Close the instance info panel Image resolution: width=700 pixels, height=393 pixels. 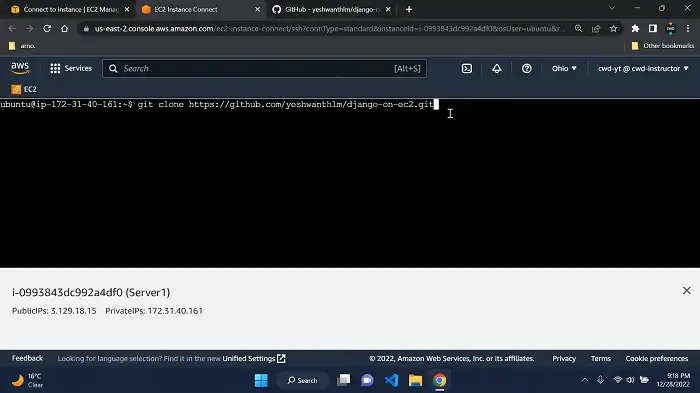click(687, 291)
